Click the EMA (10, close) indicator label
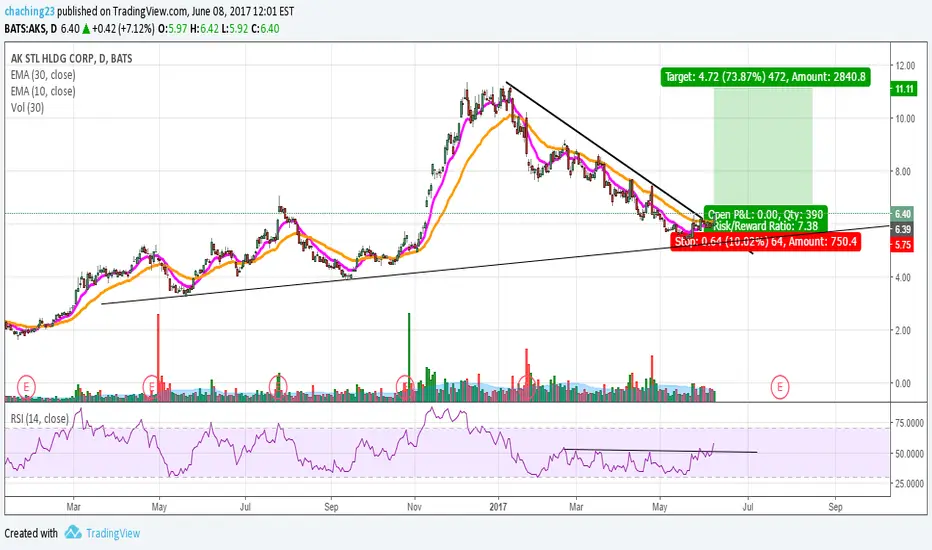 tap(43, 92)
